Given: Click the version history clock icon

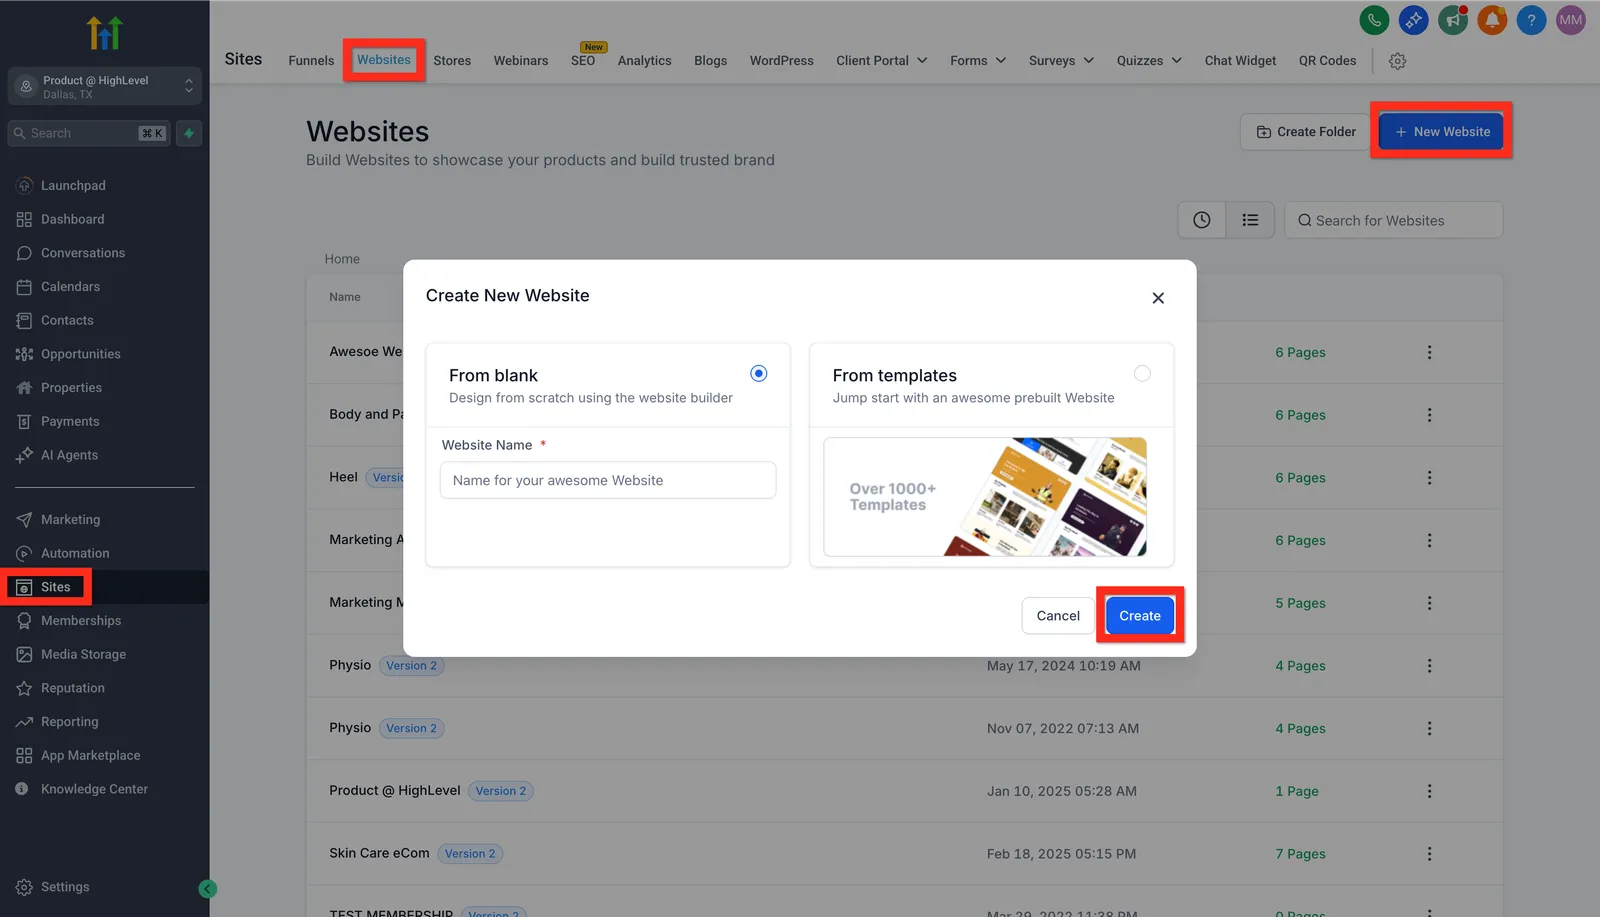Looking at the screenshot, I should [x=1202, y=220].
